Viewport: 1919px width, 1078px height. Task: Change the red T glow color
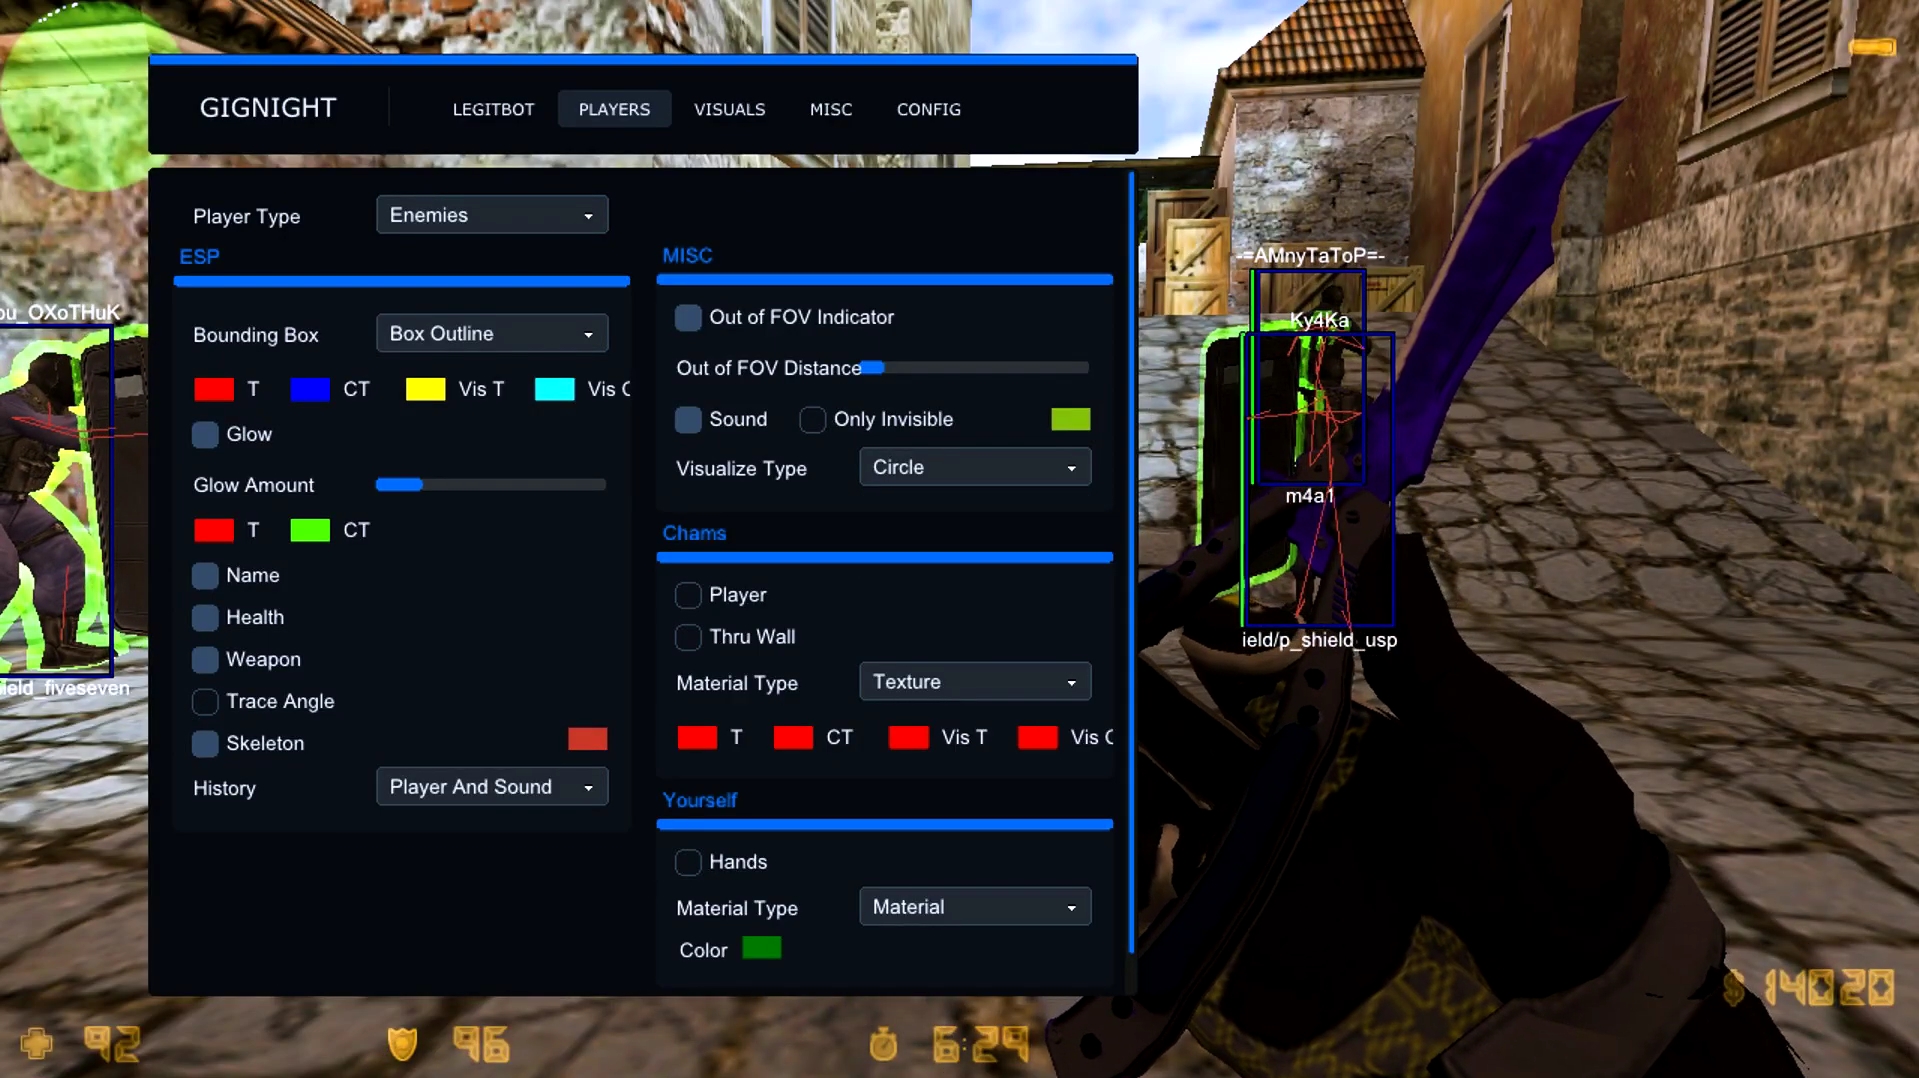click(214, 530)
